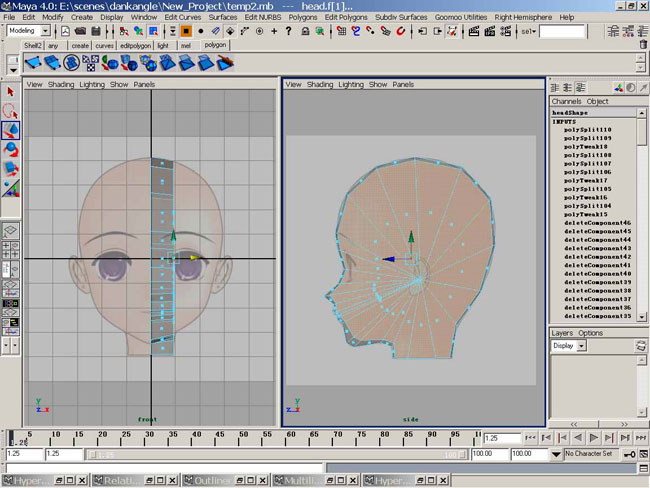Open the Subdiv Surfaces menu
The image size is (650, 488).
pyautogui.click(x=401, y=17)
